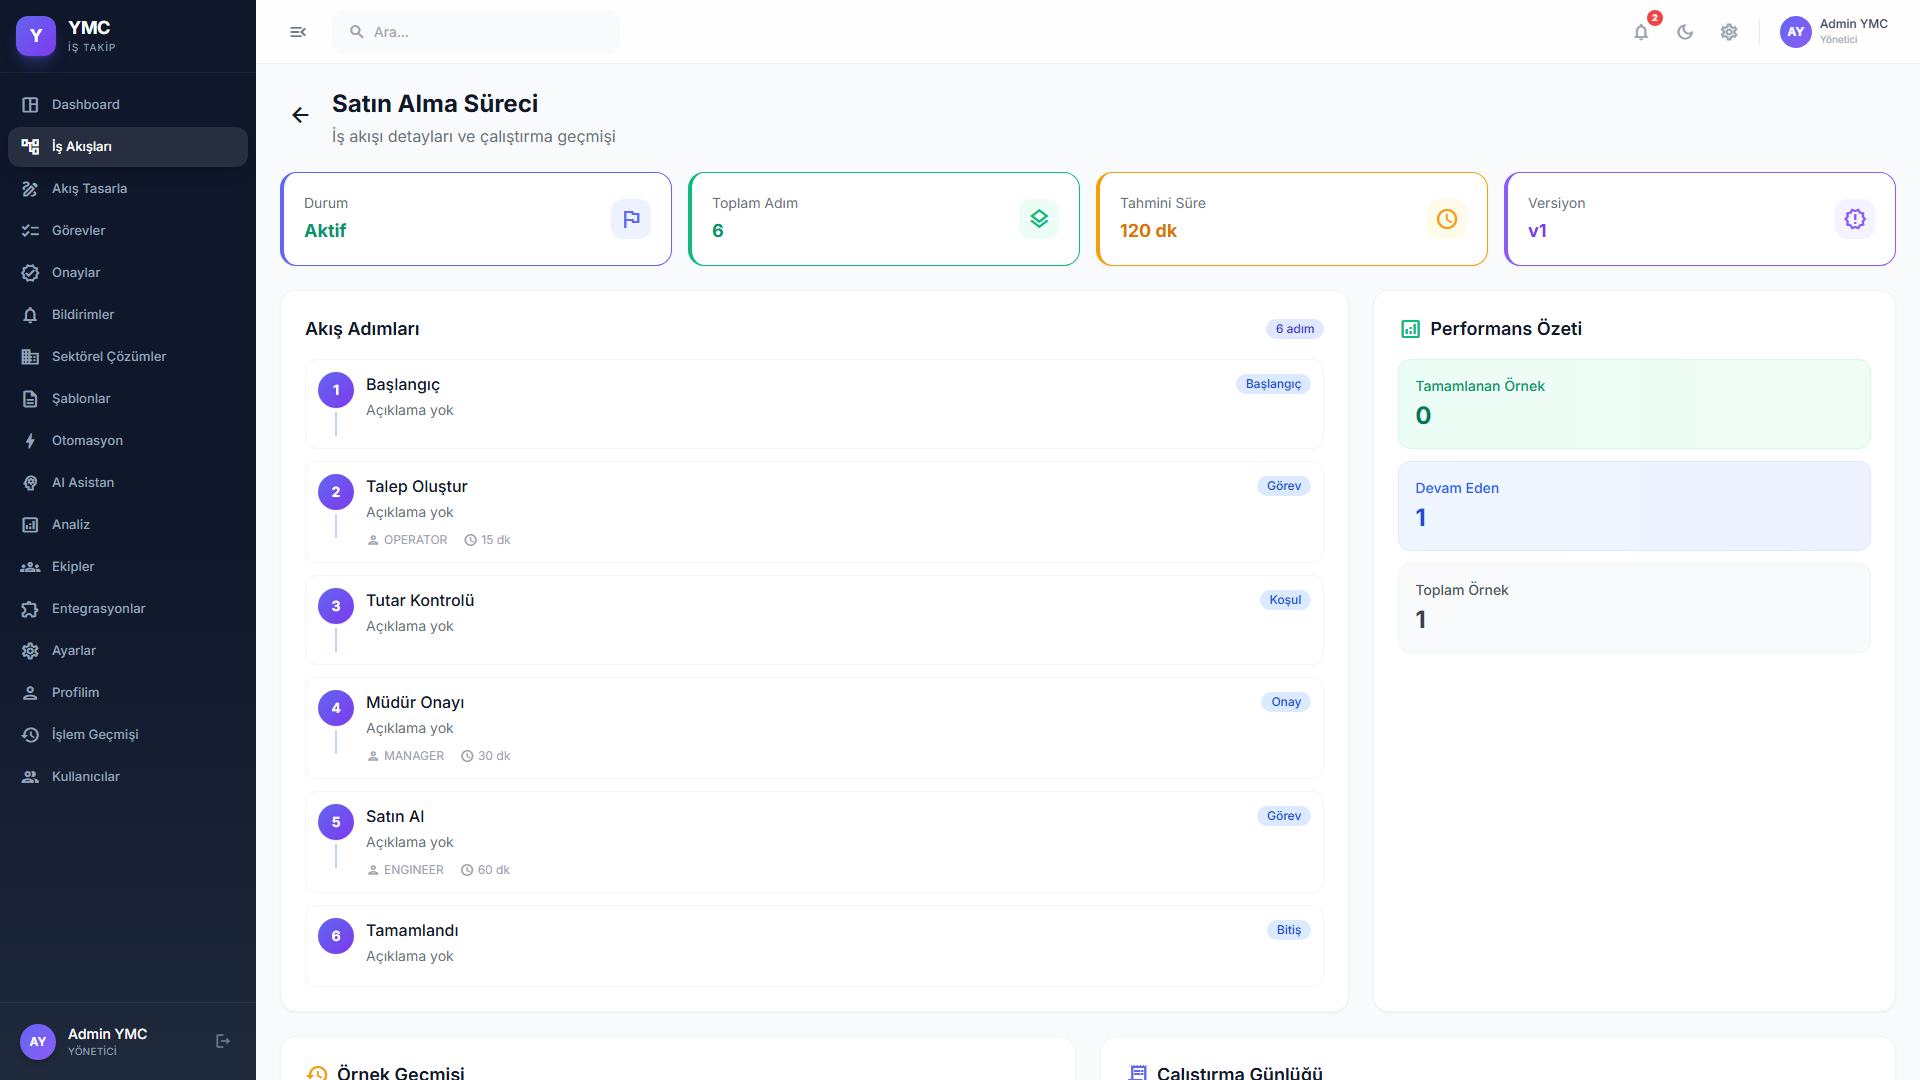Image resolution: width=1920 pixels, height=1080 pixels.
Task: Click the 120 dk duration value
Action: (1148, 231)
